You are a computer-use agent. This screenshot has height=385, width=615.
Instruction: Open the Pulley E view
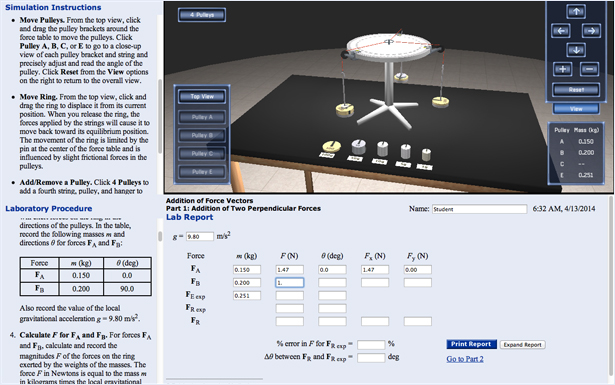202,172
